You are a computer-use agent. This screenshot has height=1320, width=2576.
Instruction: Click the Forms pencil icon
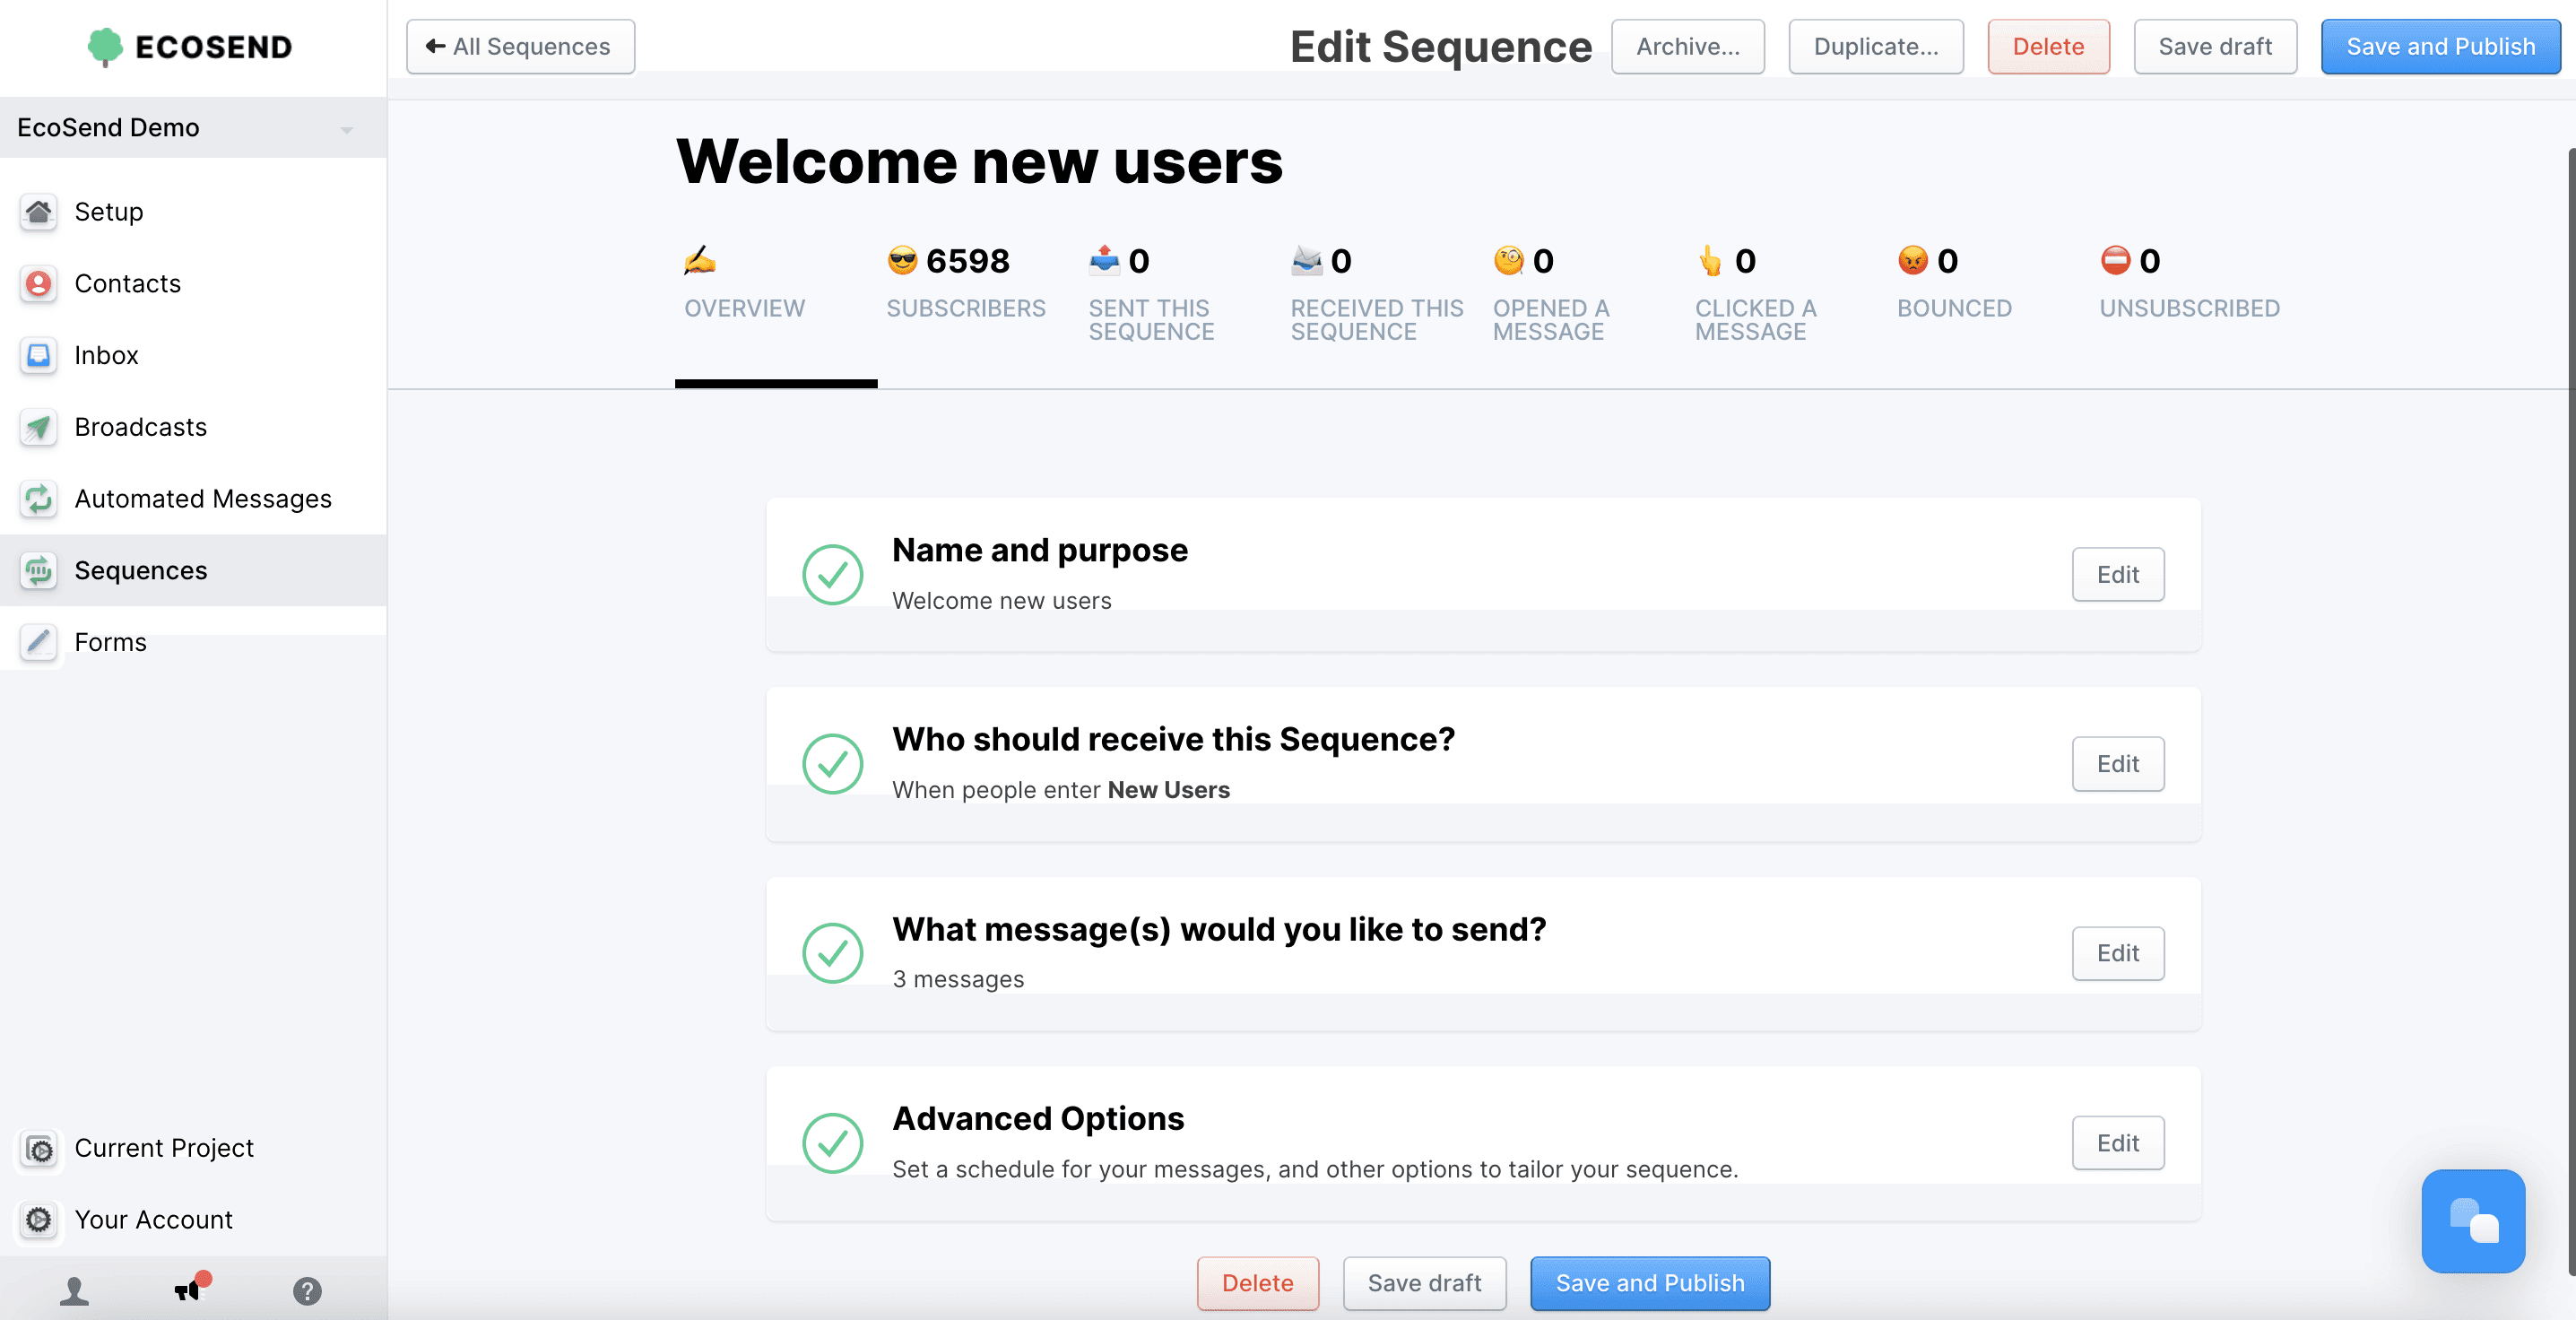(x=38, y=642)
